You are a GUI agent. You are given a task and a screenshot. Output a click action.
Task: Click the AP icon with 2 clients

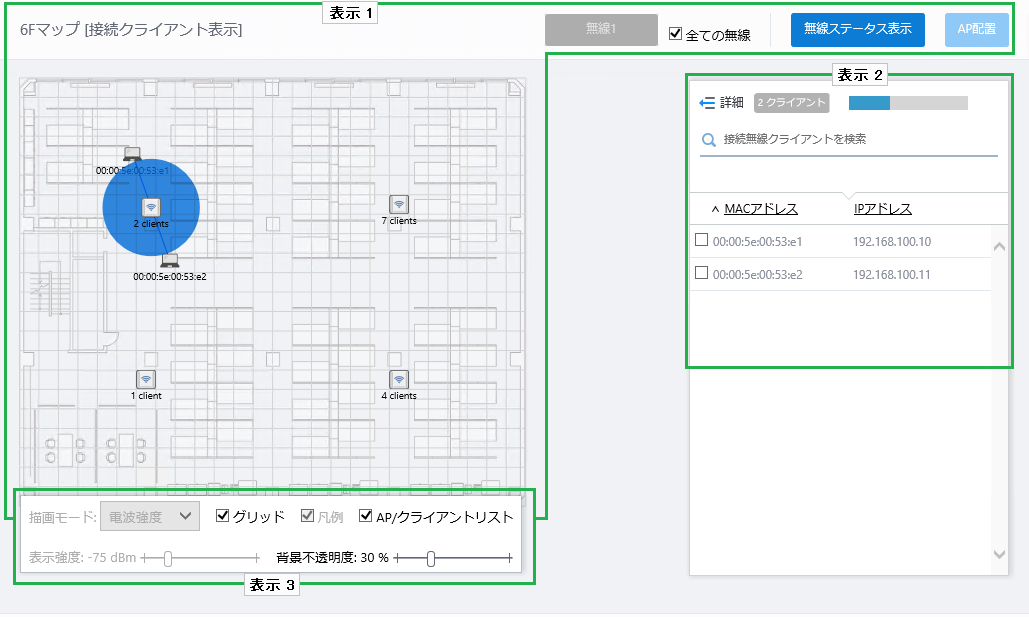(x=151, y=207)
